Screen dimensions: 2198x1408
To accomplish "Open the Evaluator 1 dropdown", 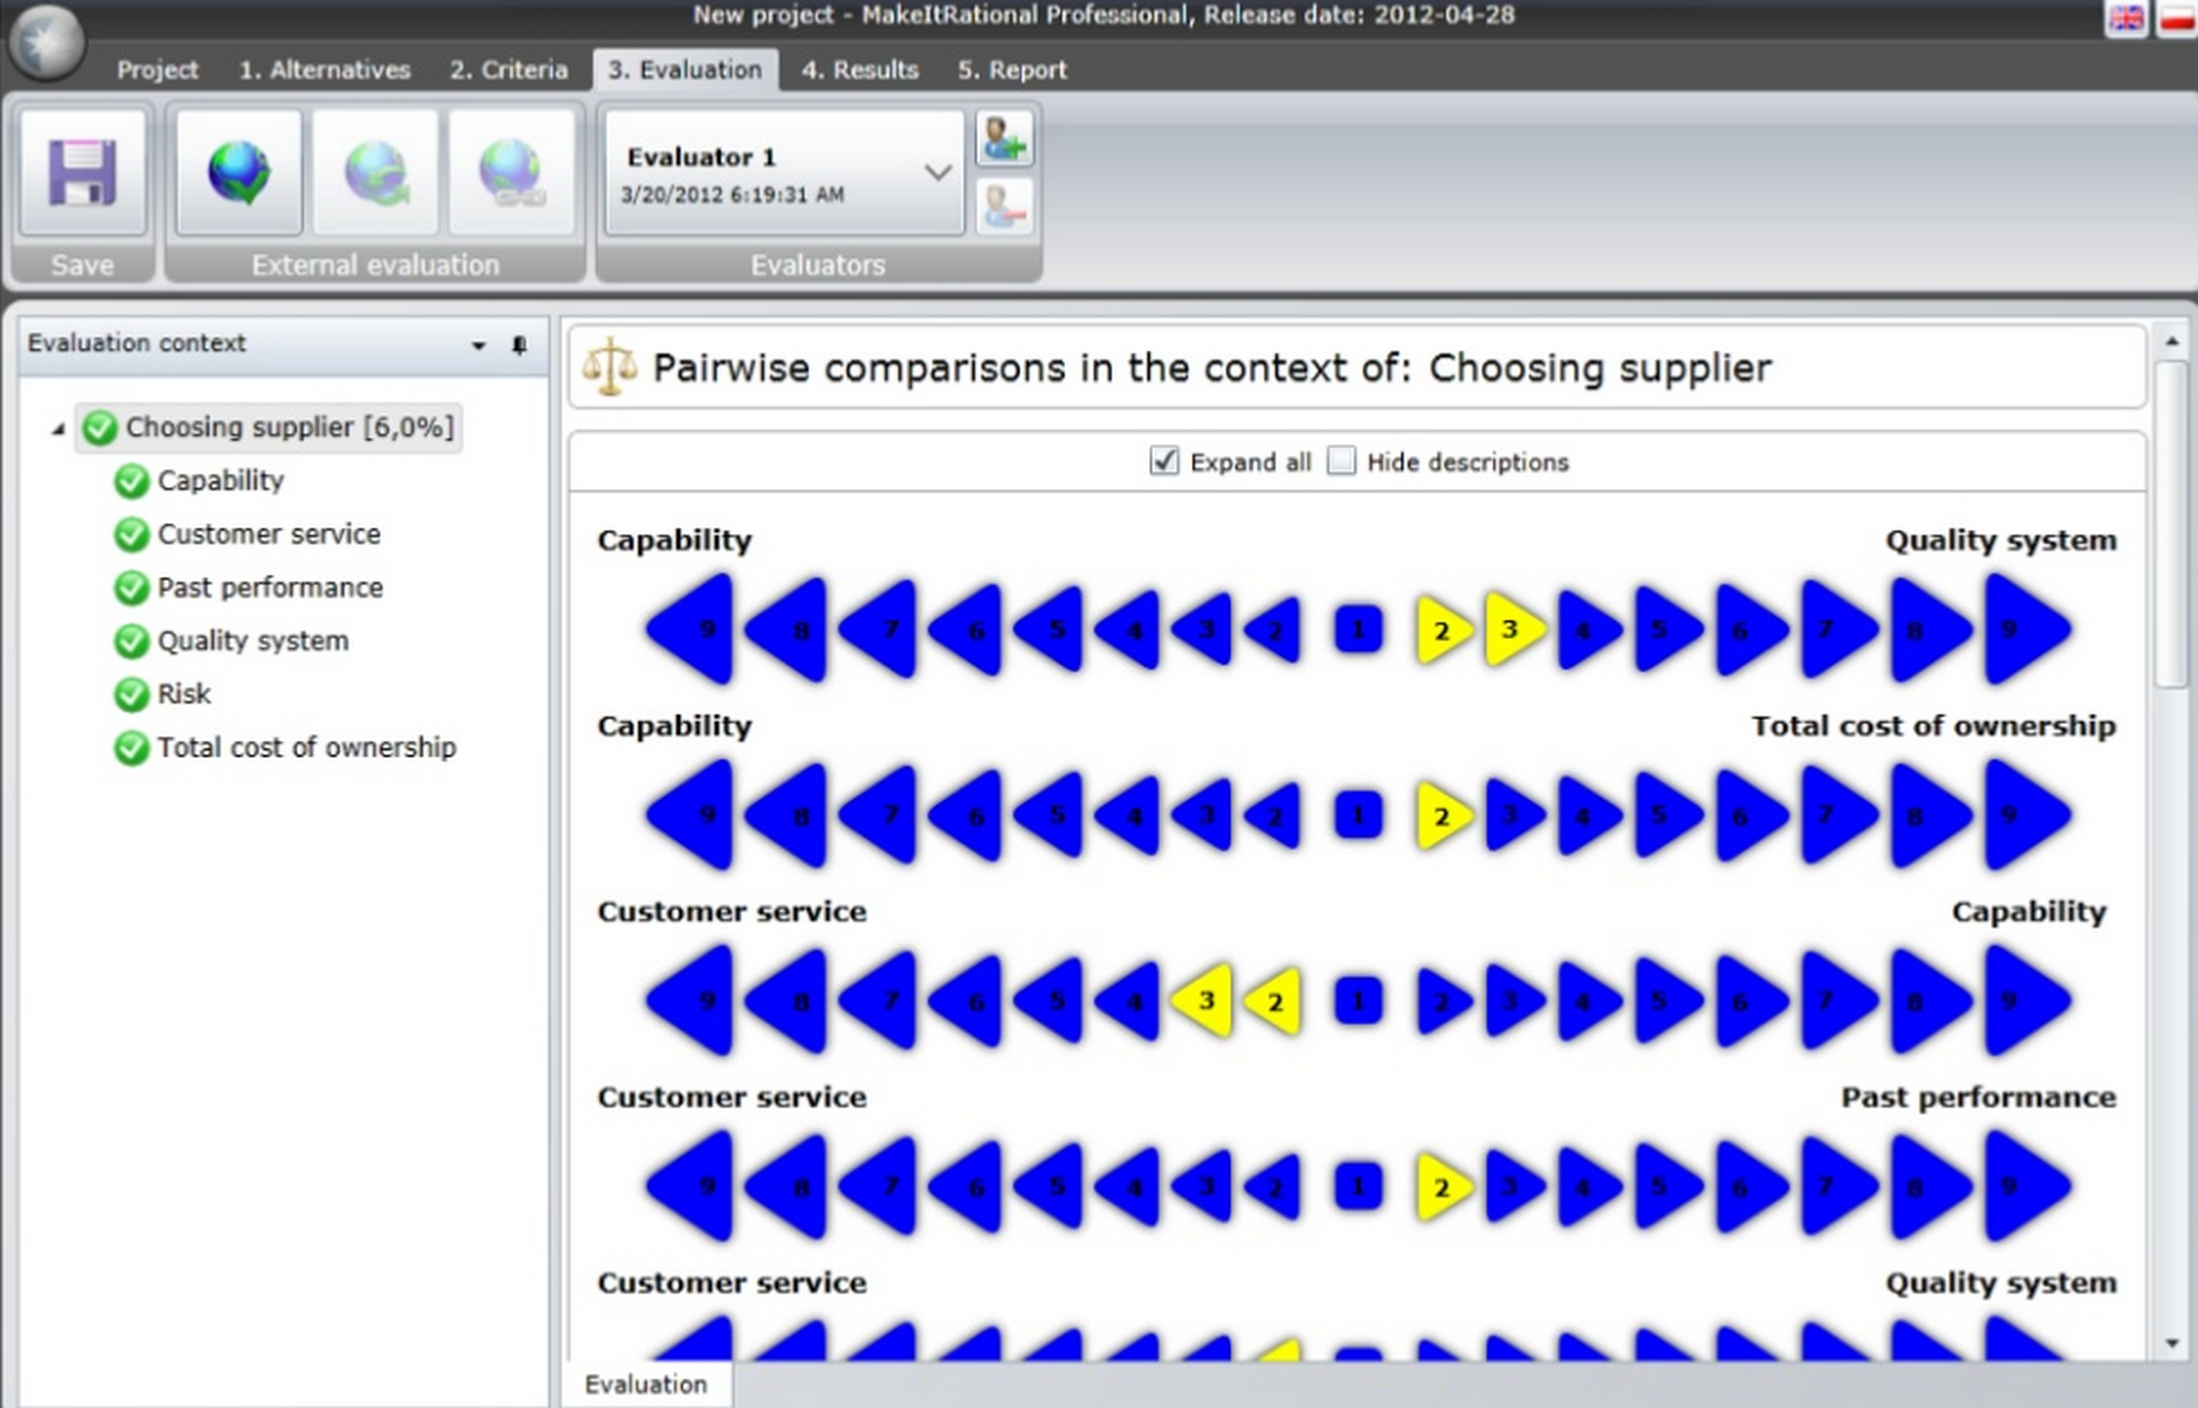I will (938, 172).
